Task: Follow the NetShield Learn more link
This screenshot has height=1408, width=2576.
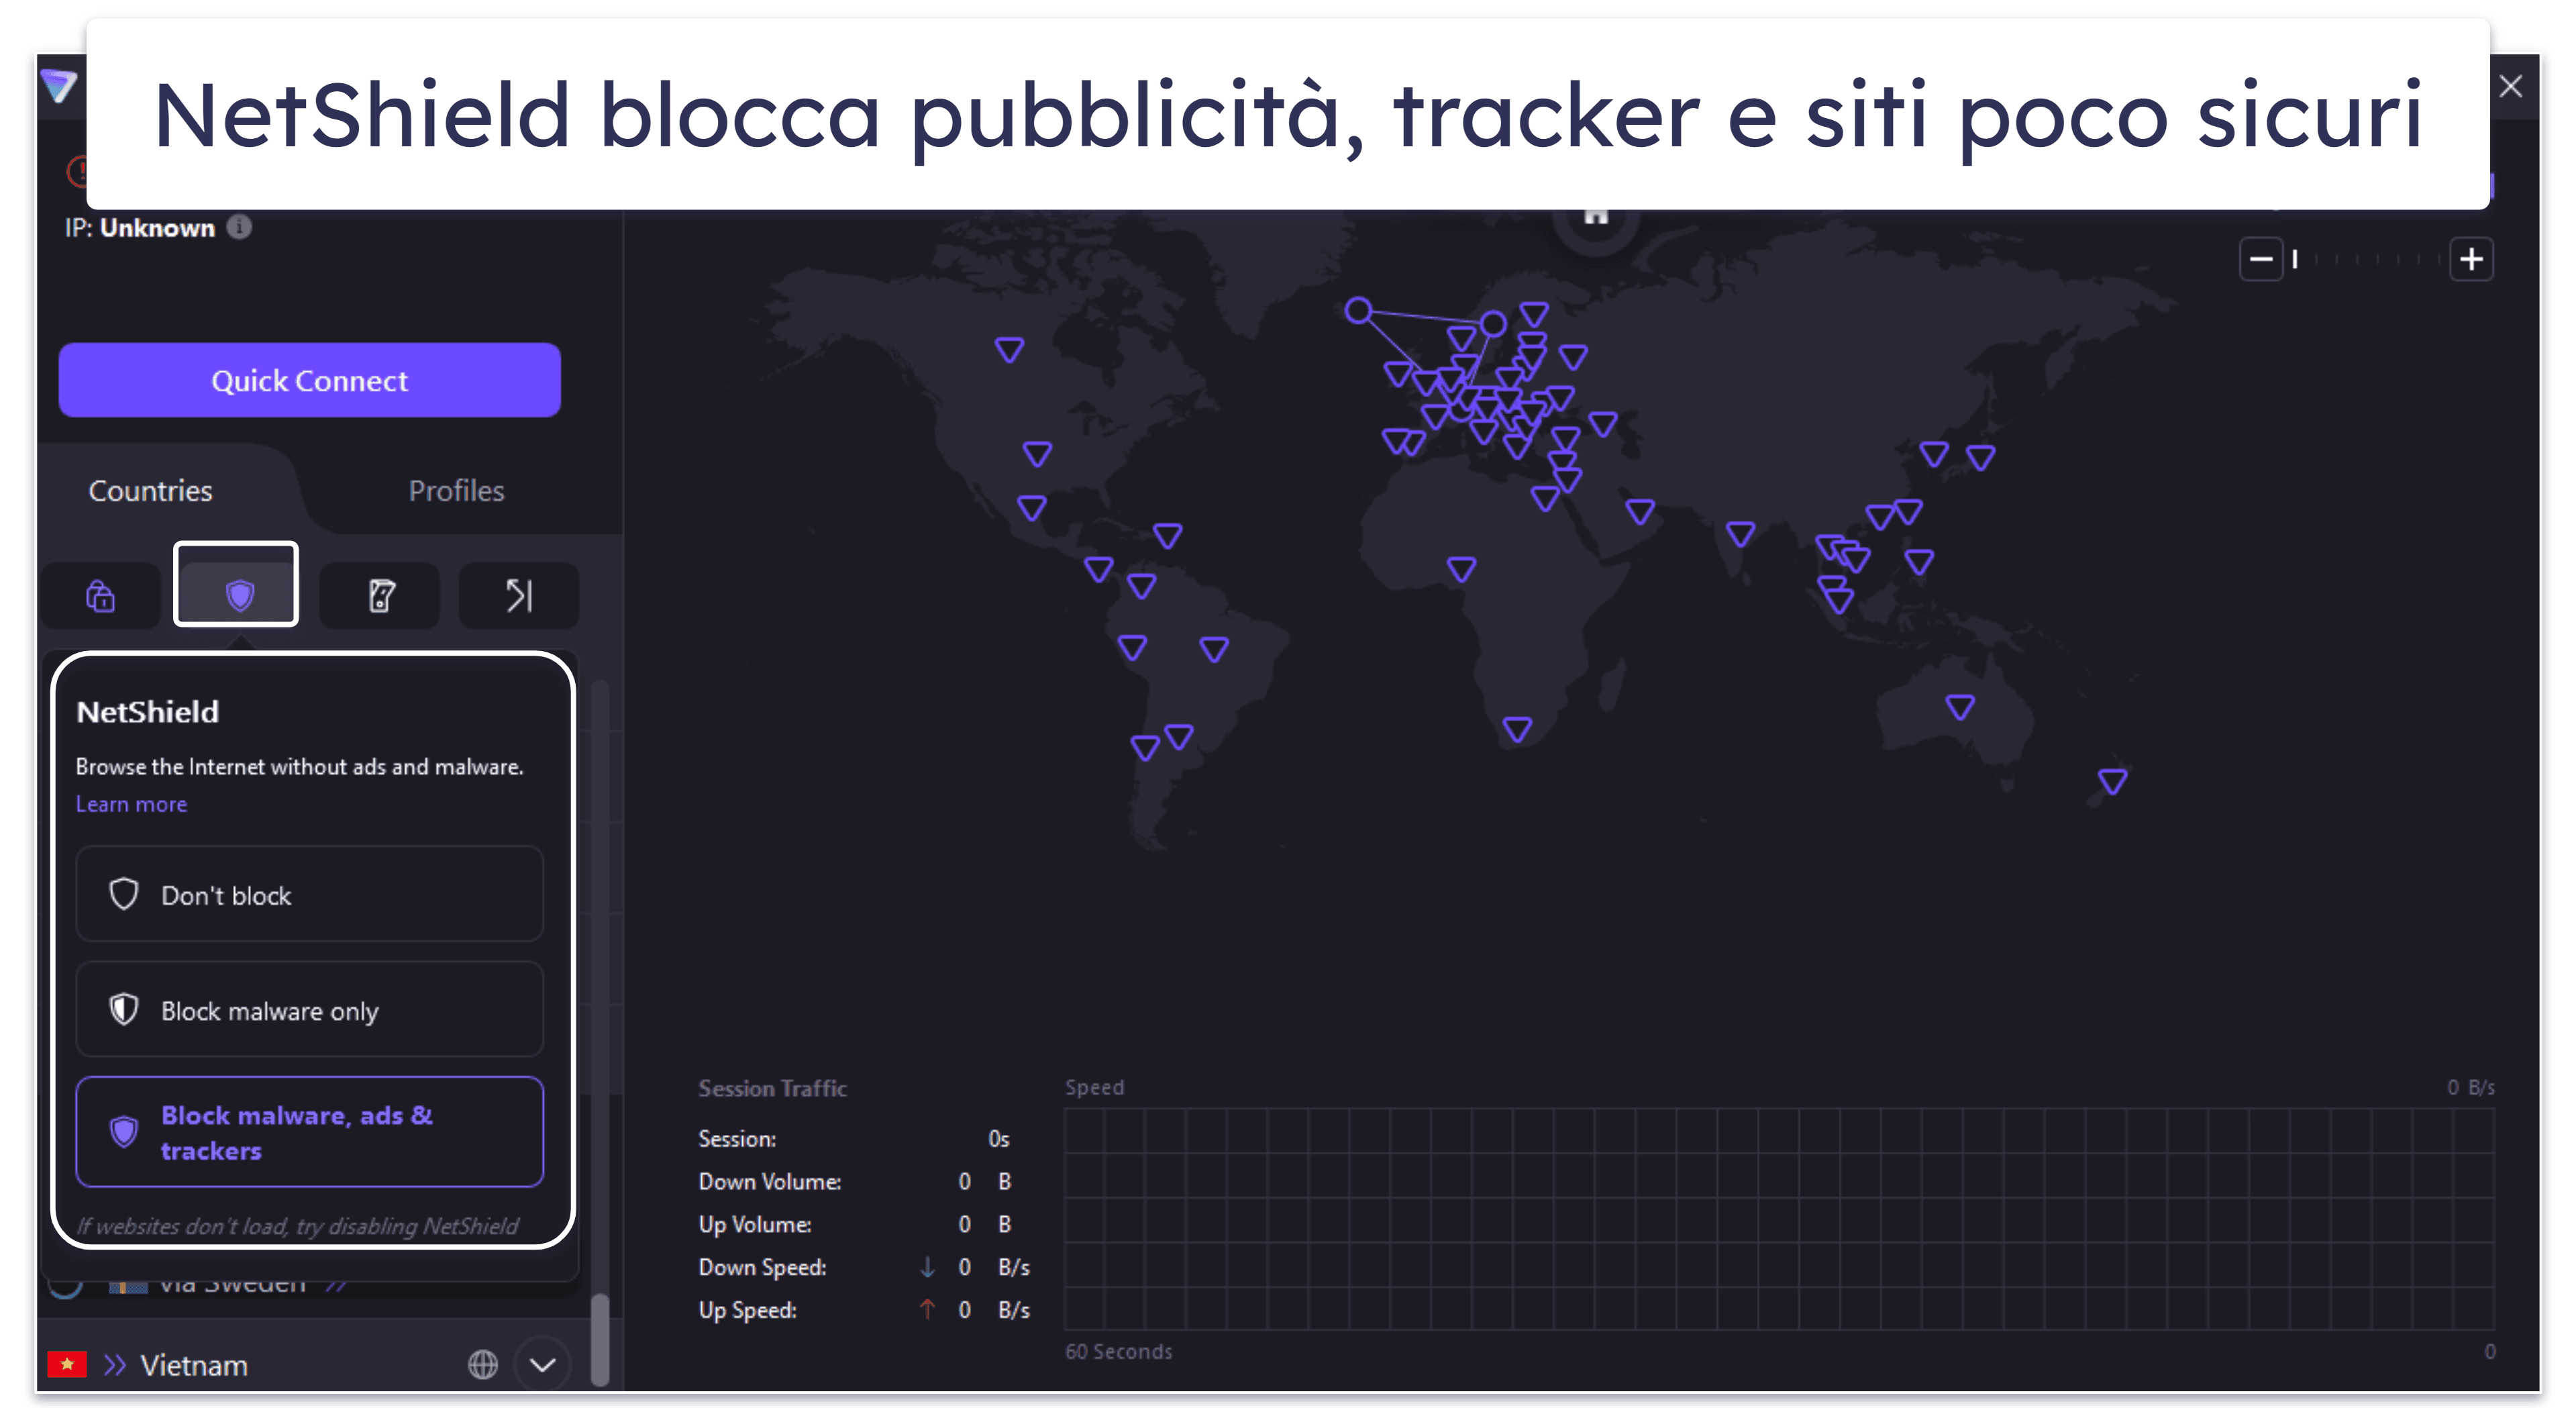Action: click(131, 804)
